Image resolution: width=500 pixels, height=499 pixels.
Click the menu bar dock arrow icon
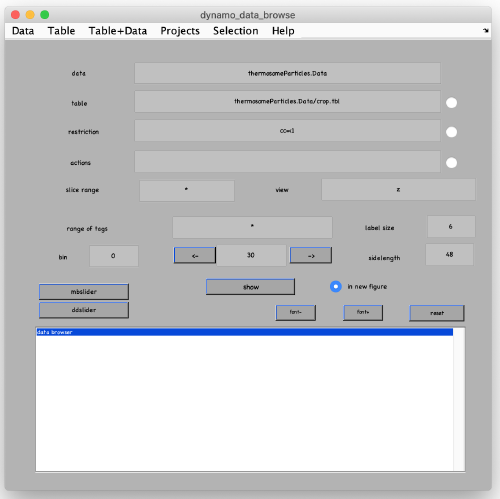(x=486, y=31)
